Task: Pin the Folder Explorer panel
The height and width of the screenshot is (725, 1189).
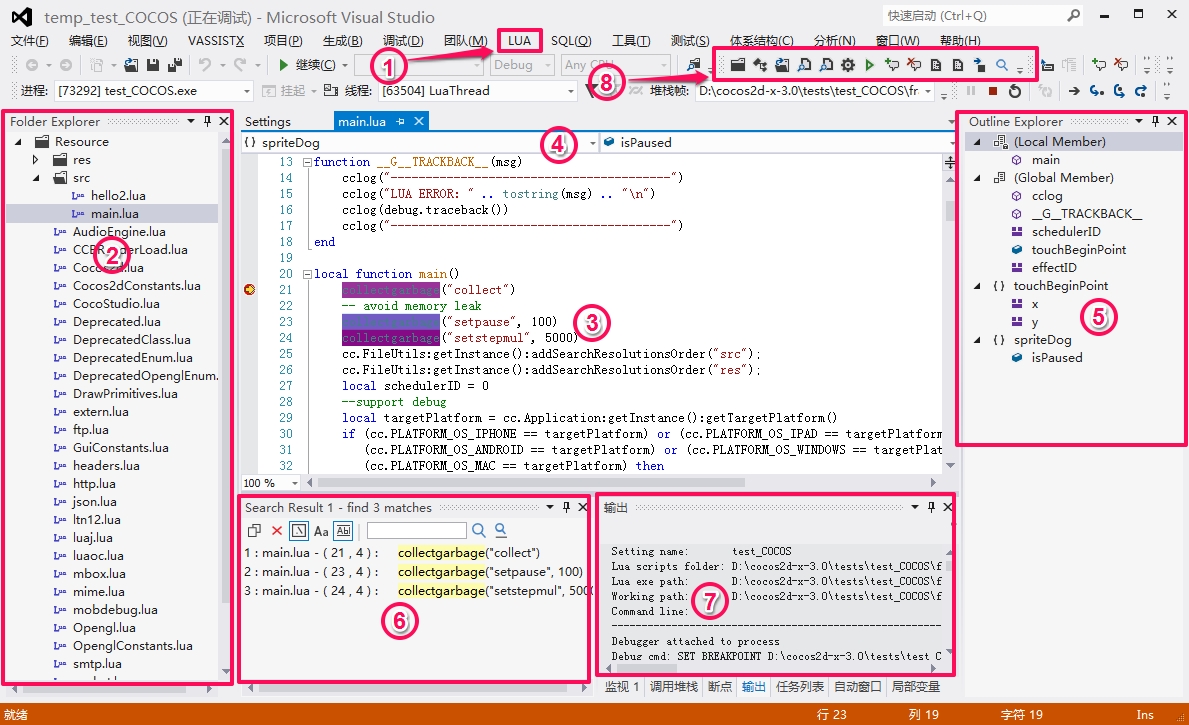Action: click(207, 121)
